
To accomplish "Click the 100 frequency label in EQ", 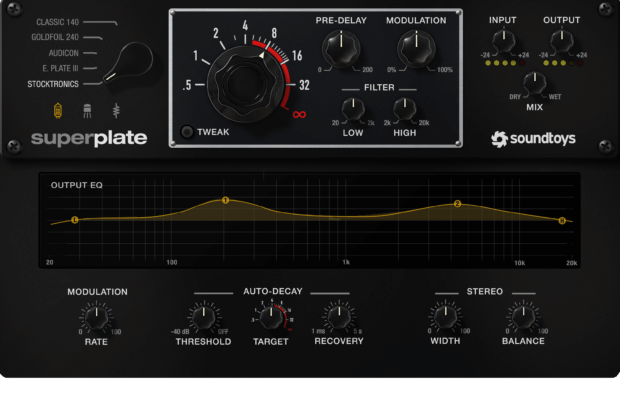I will (172, 262).
